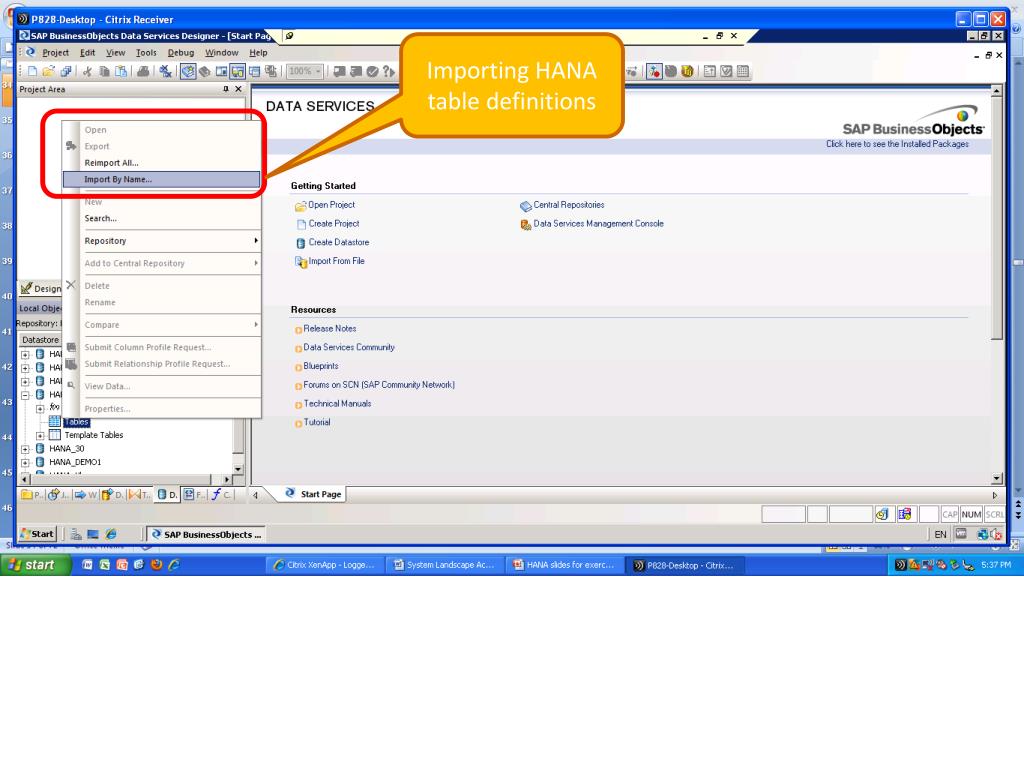Screen dimensions: 1024x768
Task: Choose Reimport All from context menu
Action: click(x=161, y=163)
